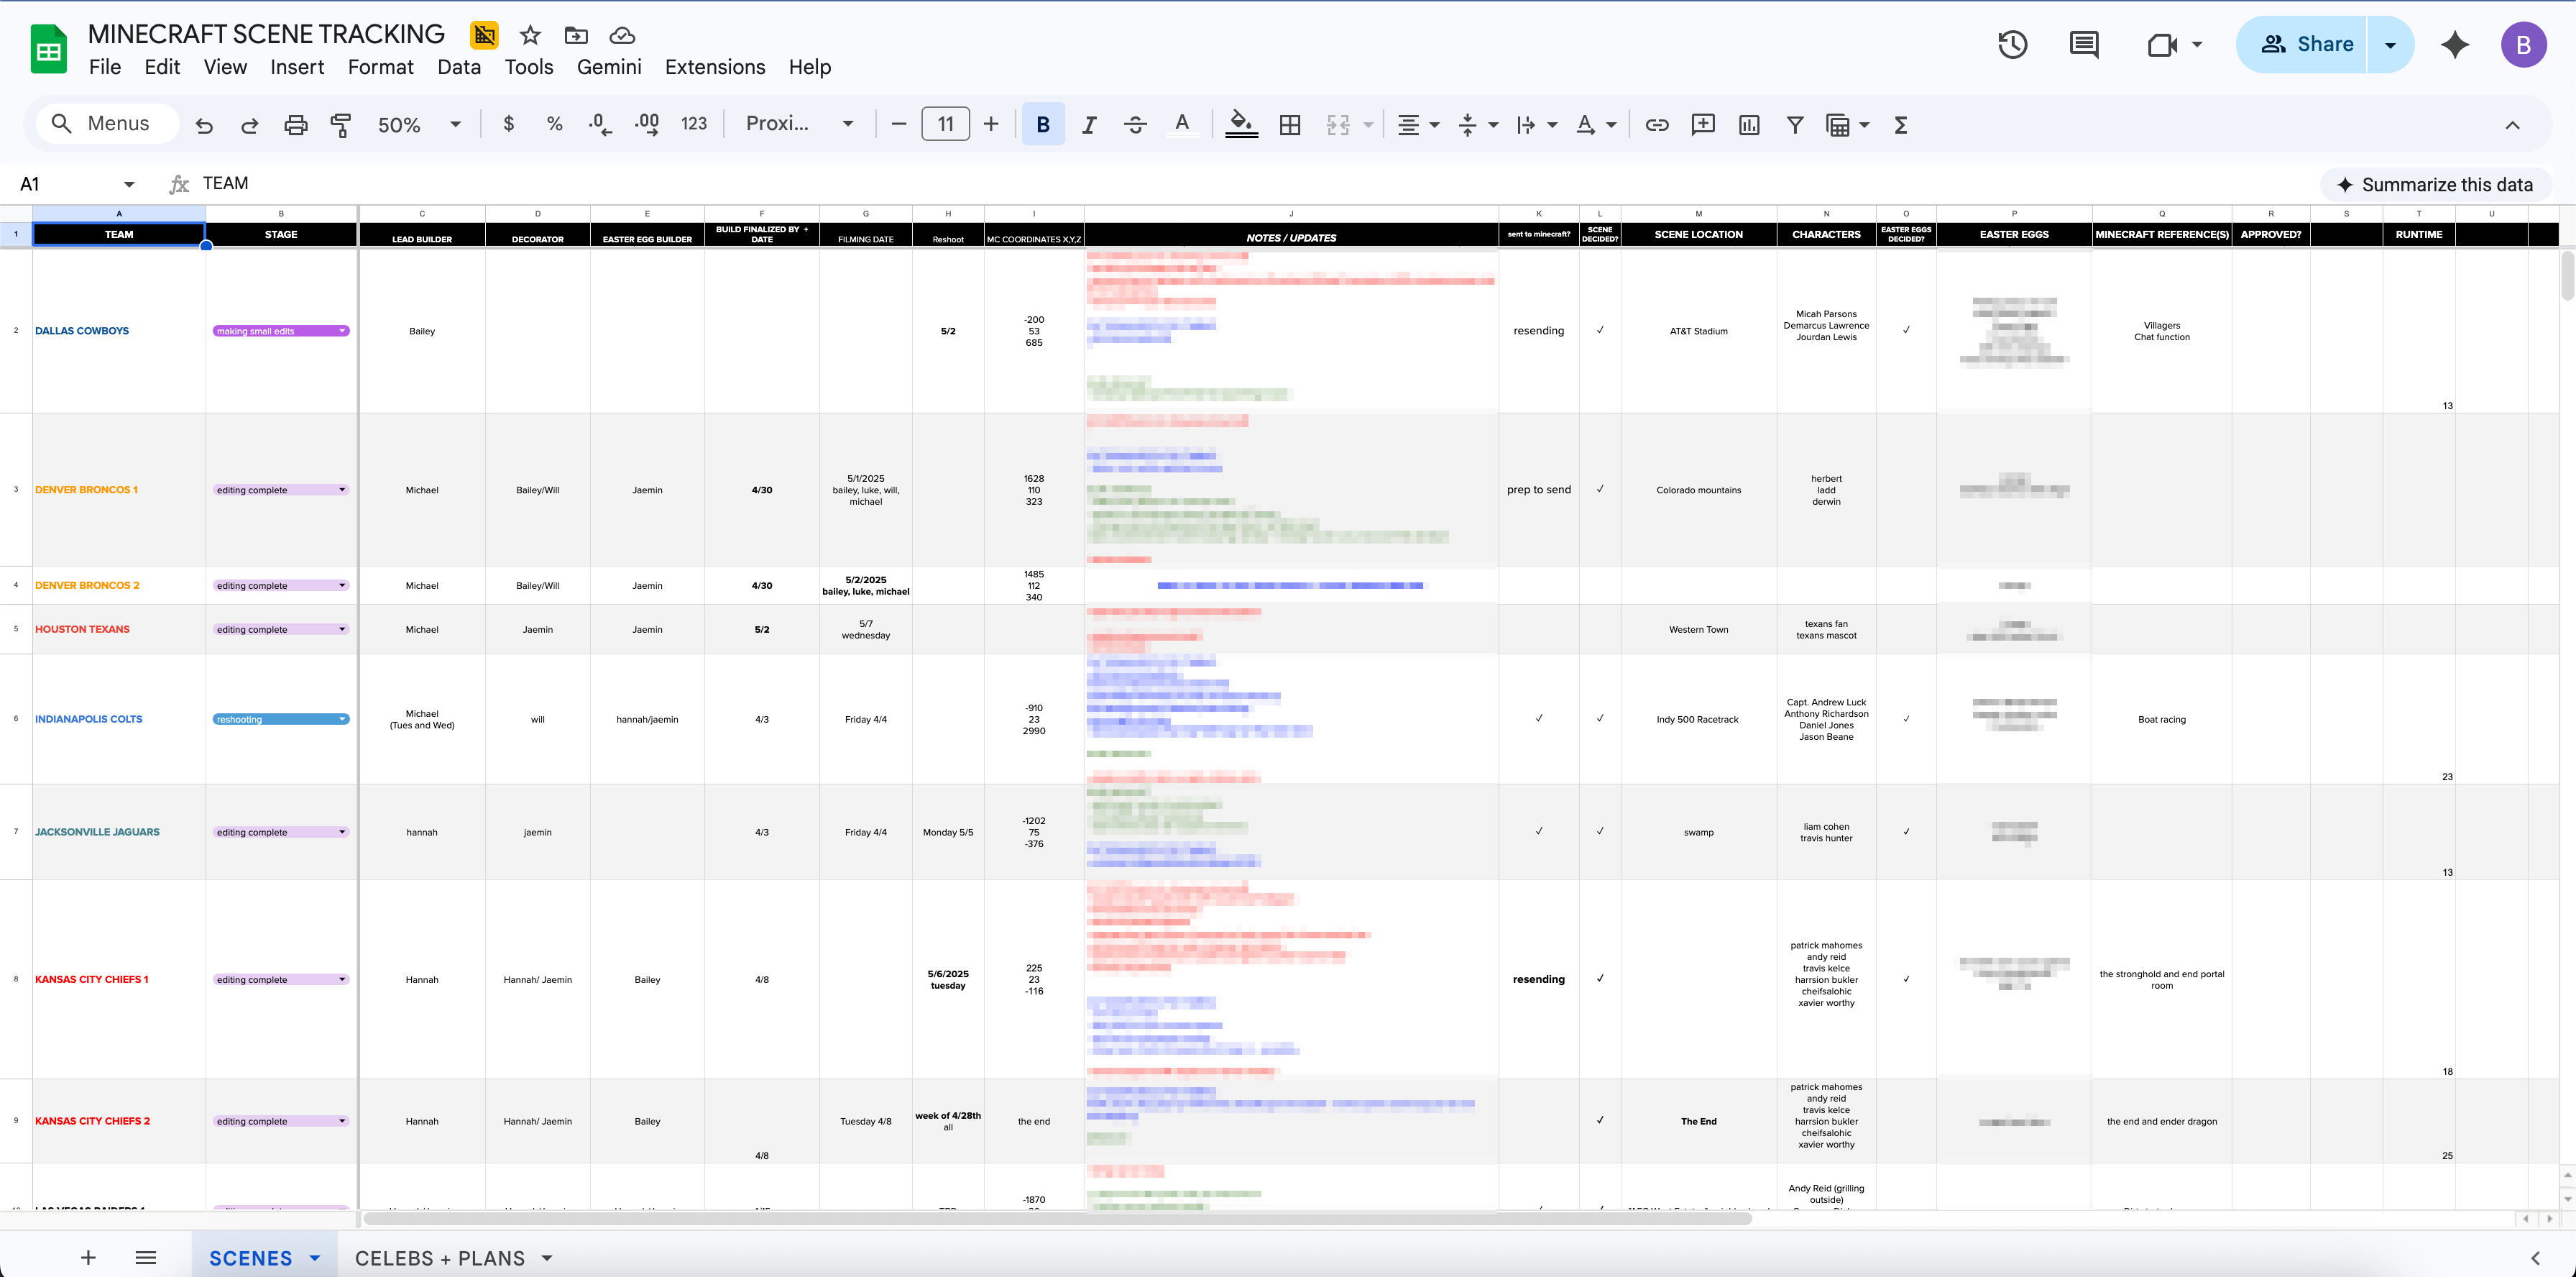Insert link icon in toolbar

click(x=1657, y=124)
